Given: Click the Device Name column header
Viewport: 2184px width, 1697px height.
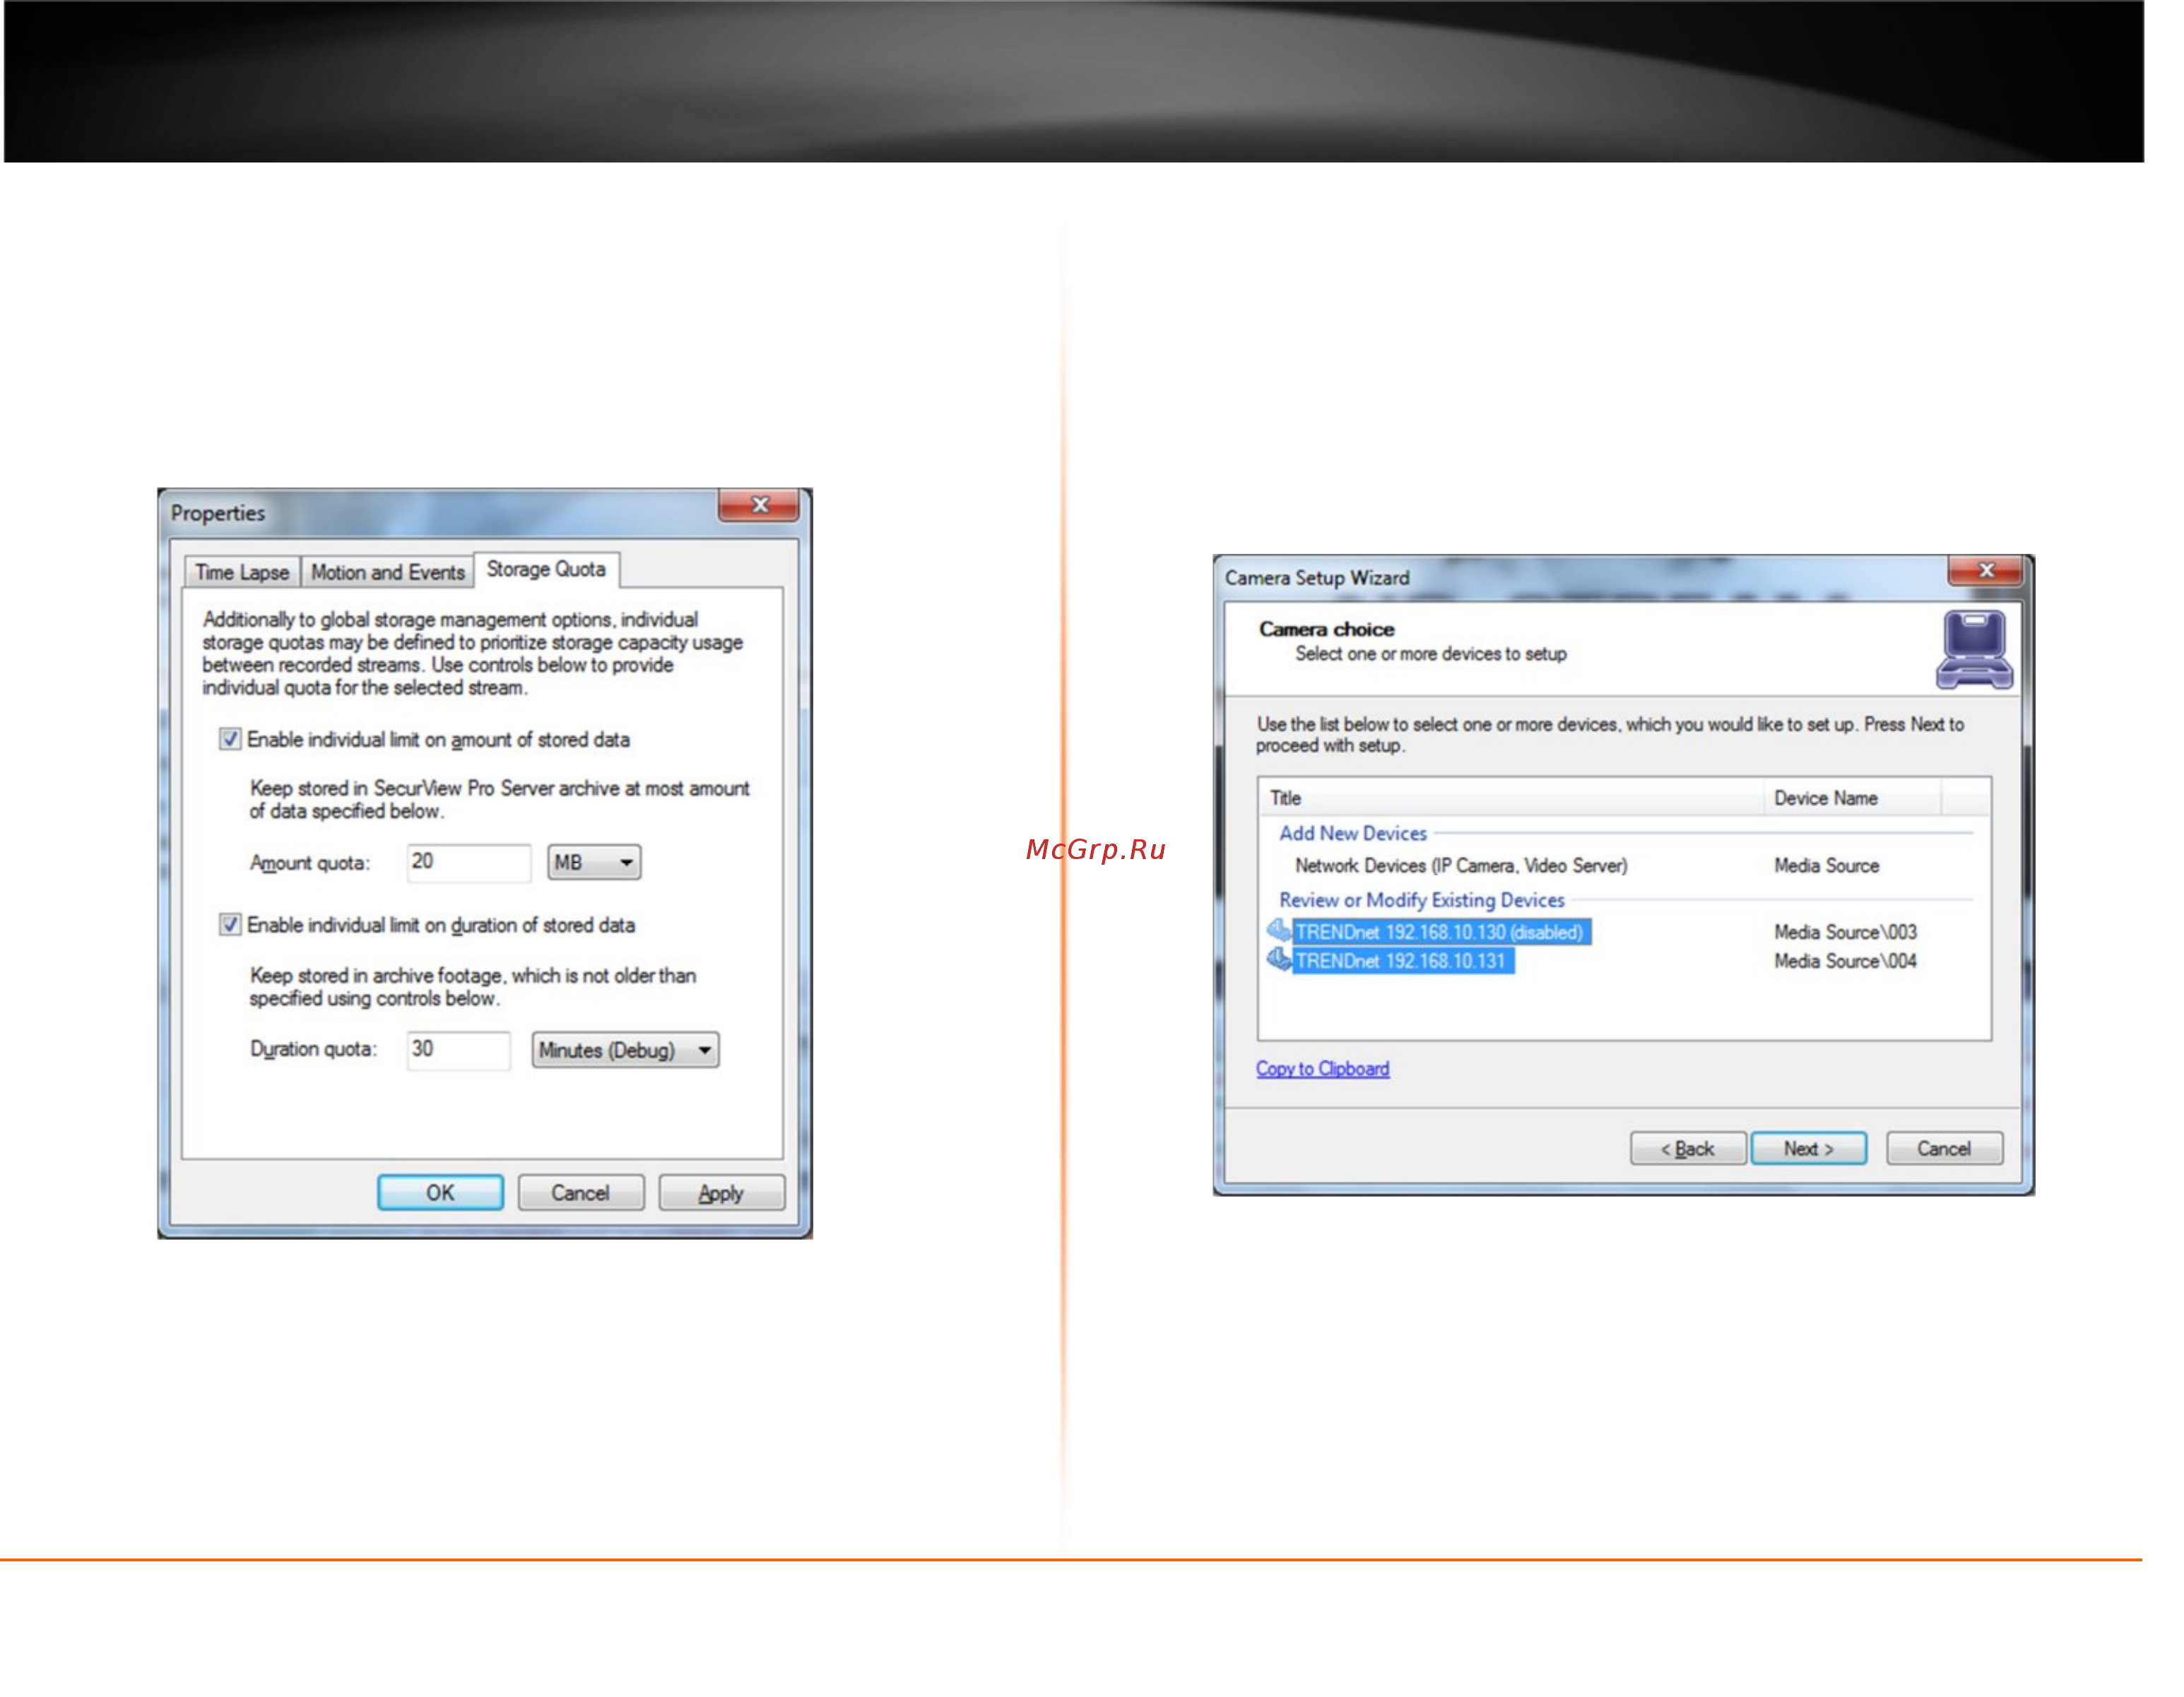Looking at the screenshot, I should 1852,799.
